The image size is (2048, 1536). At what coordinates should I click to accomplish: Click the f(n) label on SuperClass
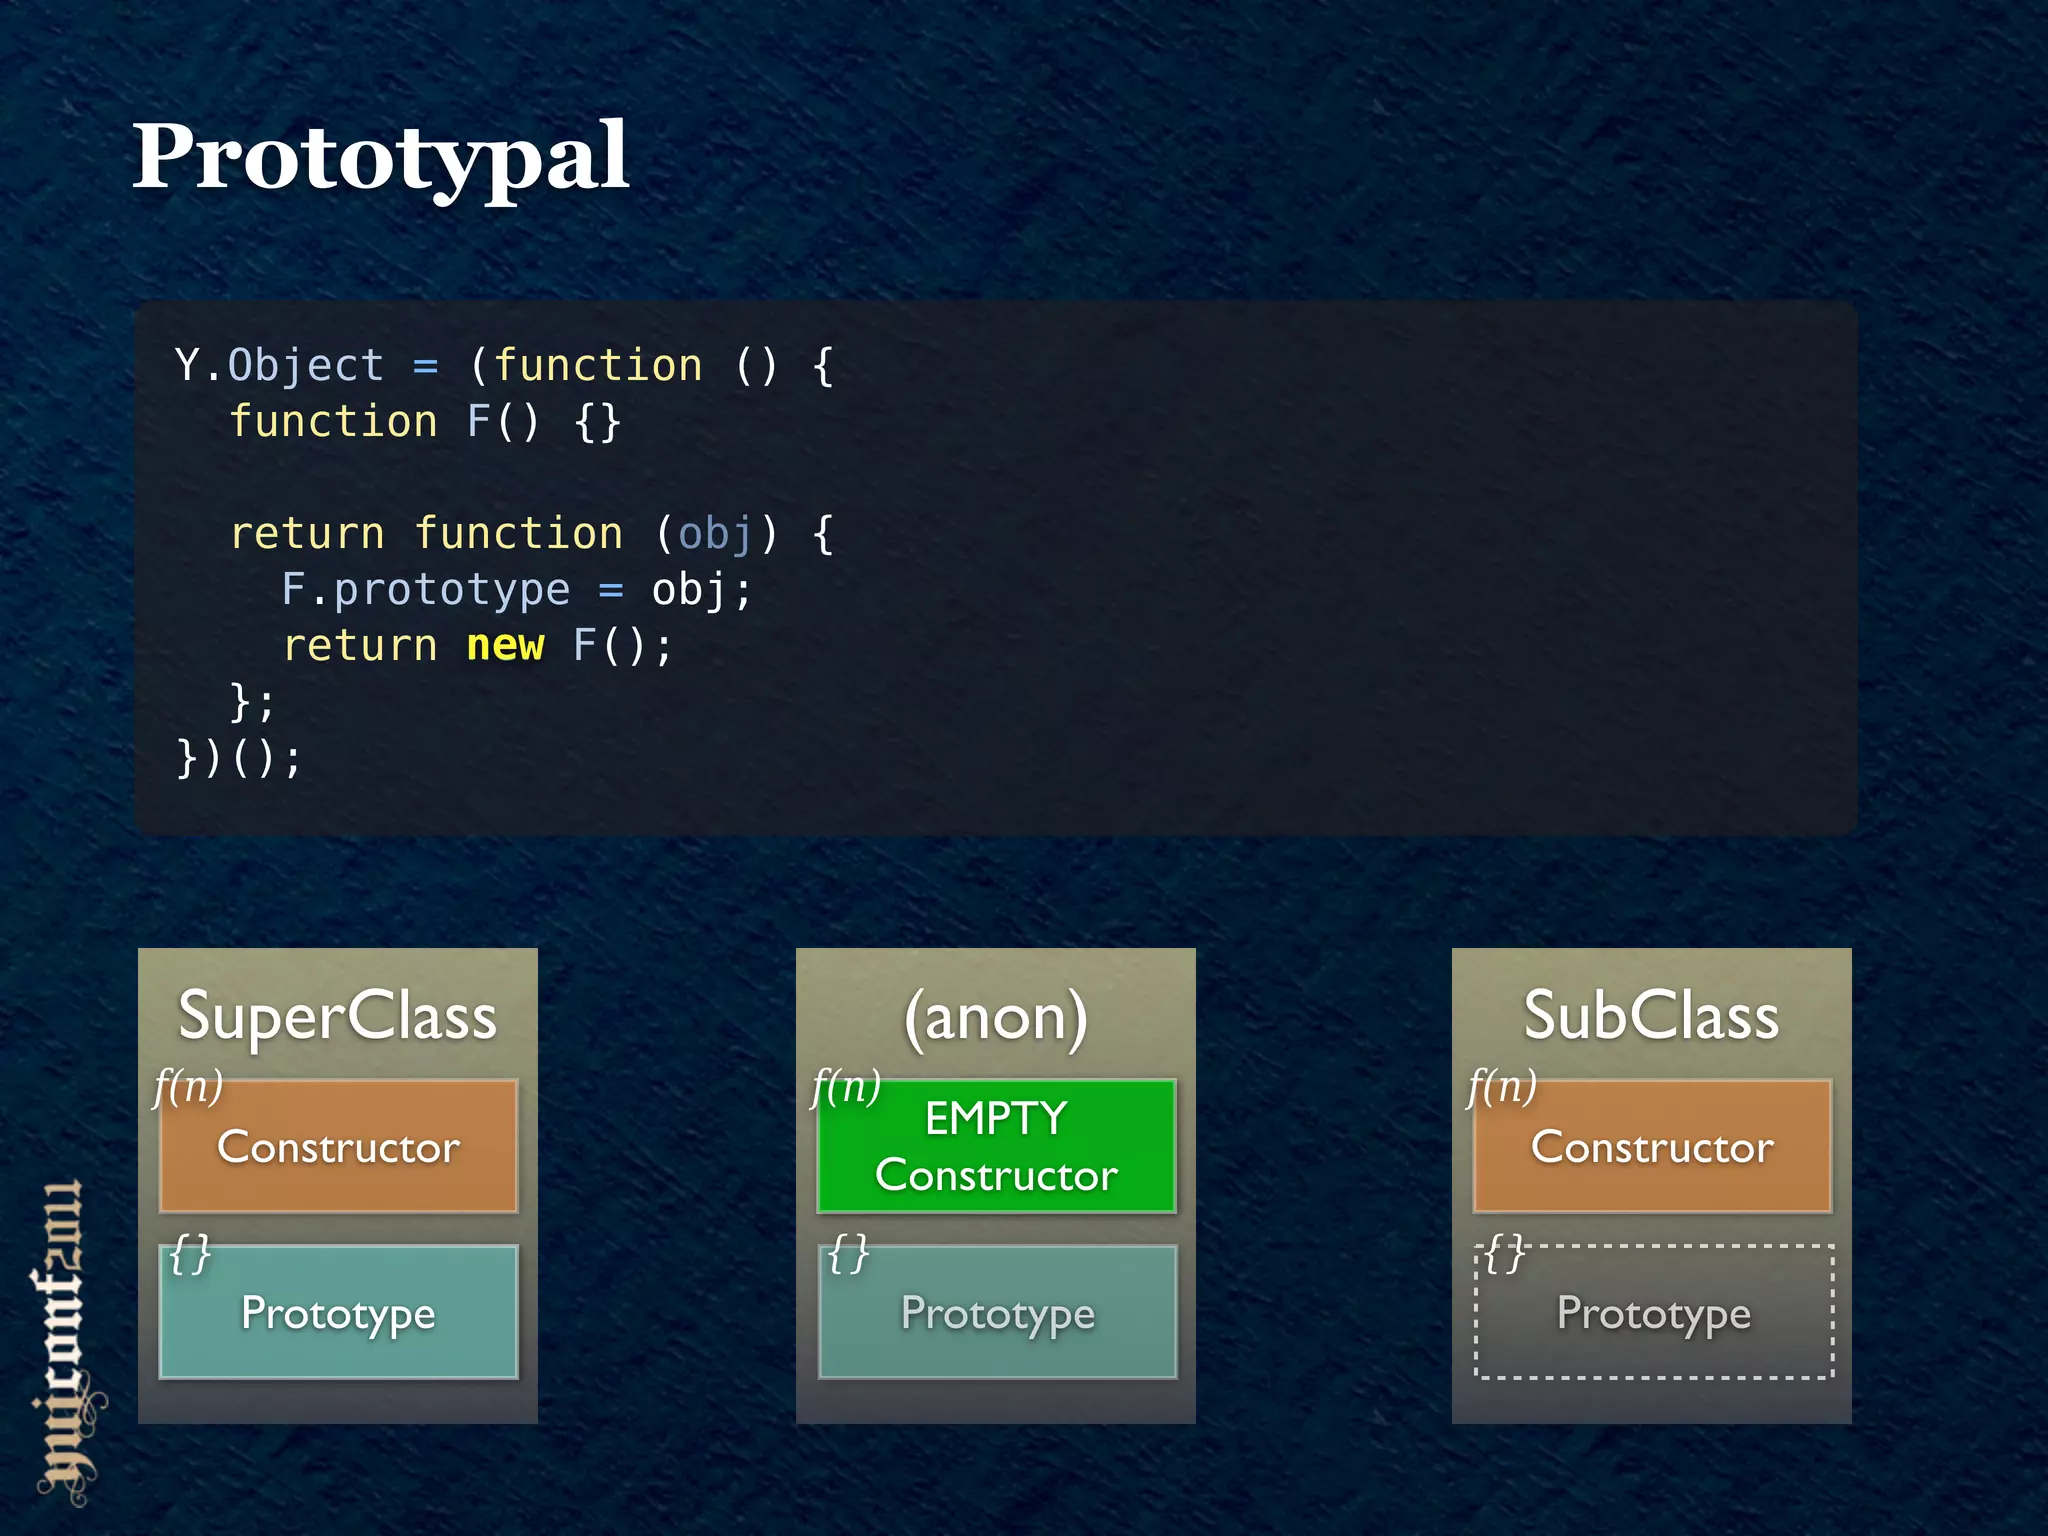188,1086
